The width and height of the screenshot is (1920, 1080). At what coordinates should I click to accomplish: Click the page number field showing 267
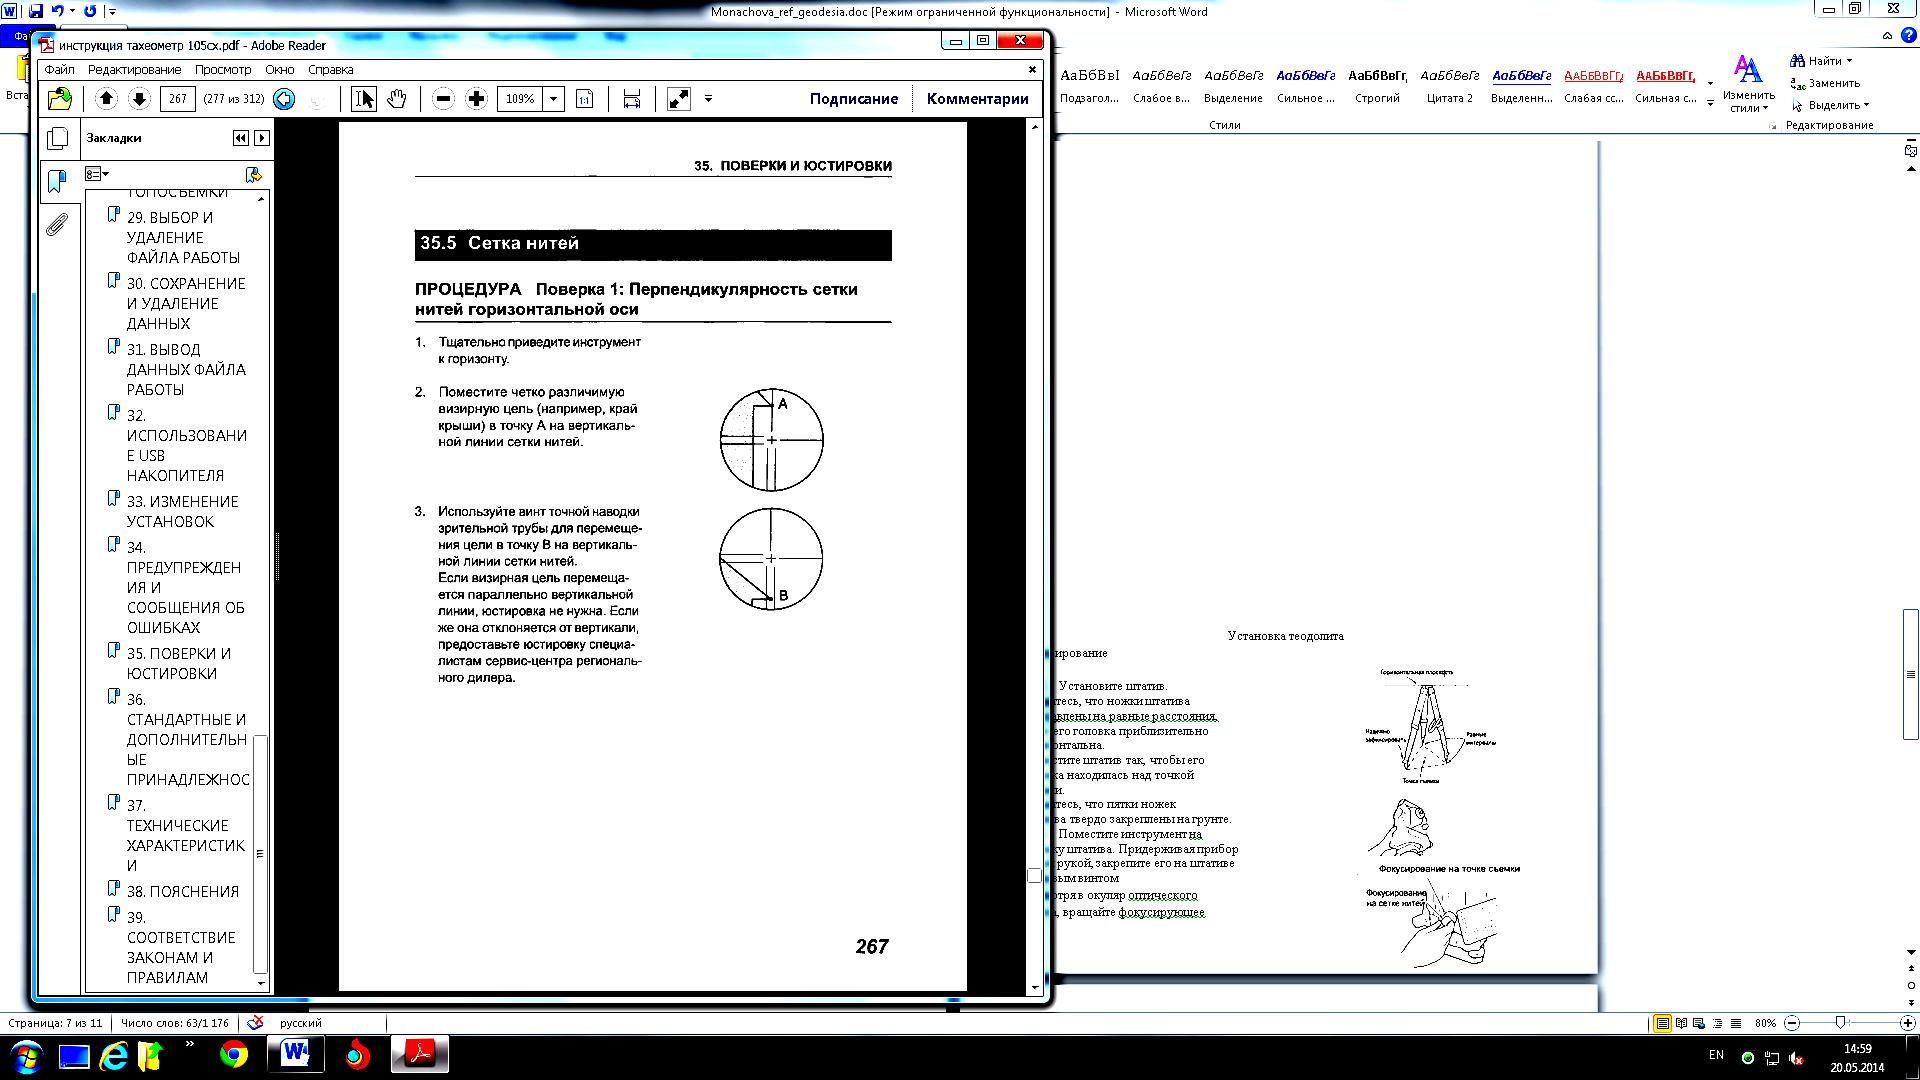pyautogui.click(x=177, y=99)
